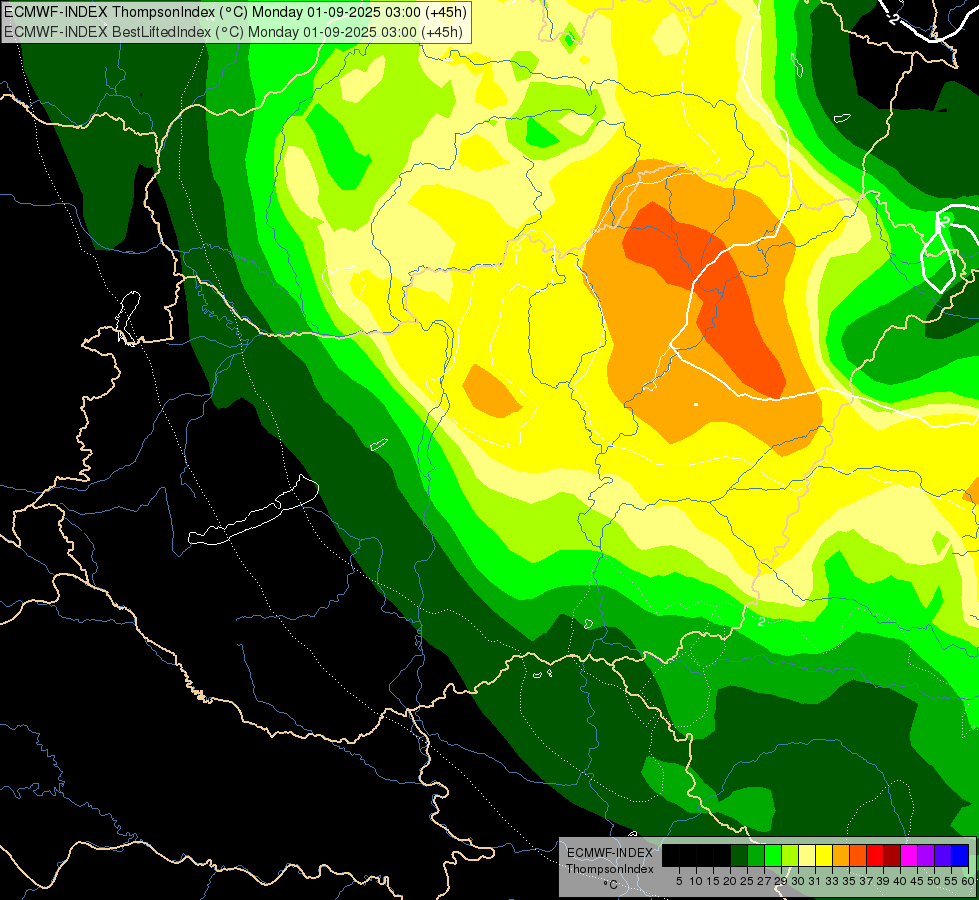Image resolution: width=979 pixels, height=900 pixels.
Task: Click the medium green 25–27 legend swatch
Action: [756, 855]
